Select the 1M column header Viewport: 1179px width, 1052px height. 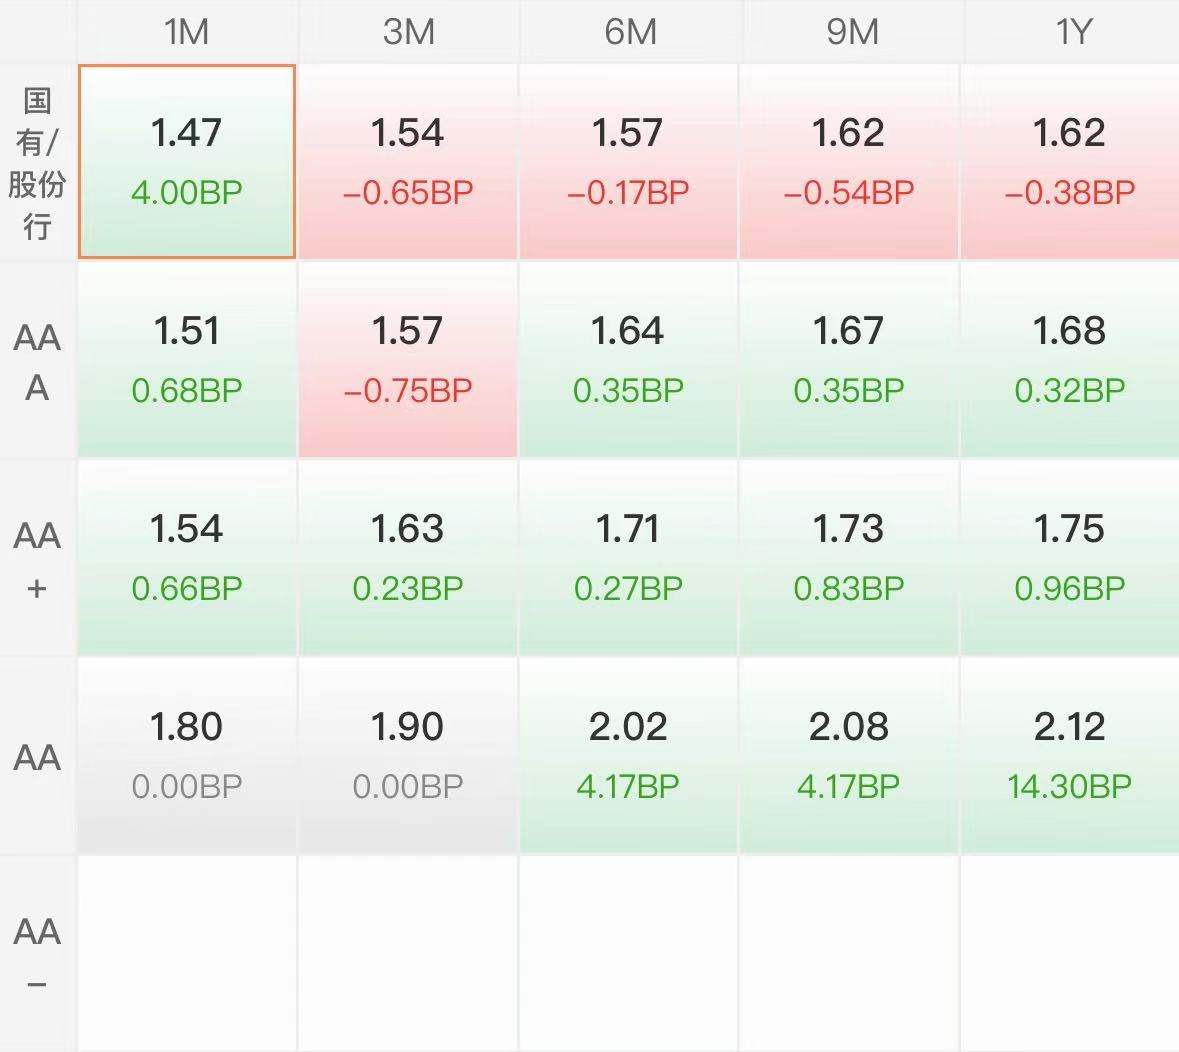tap(186, 32)
